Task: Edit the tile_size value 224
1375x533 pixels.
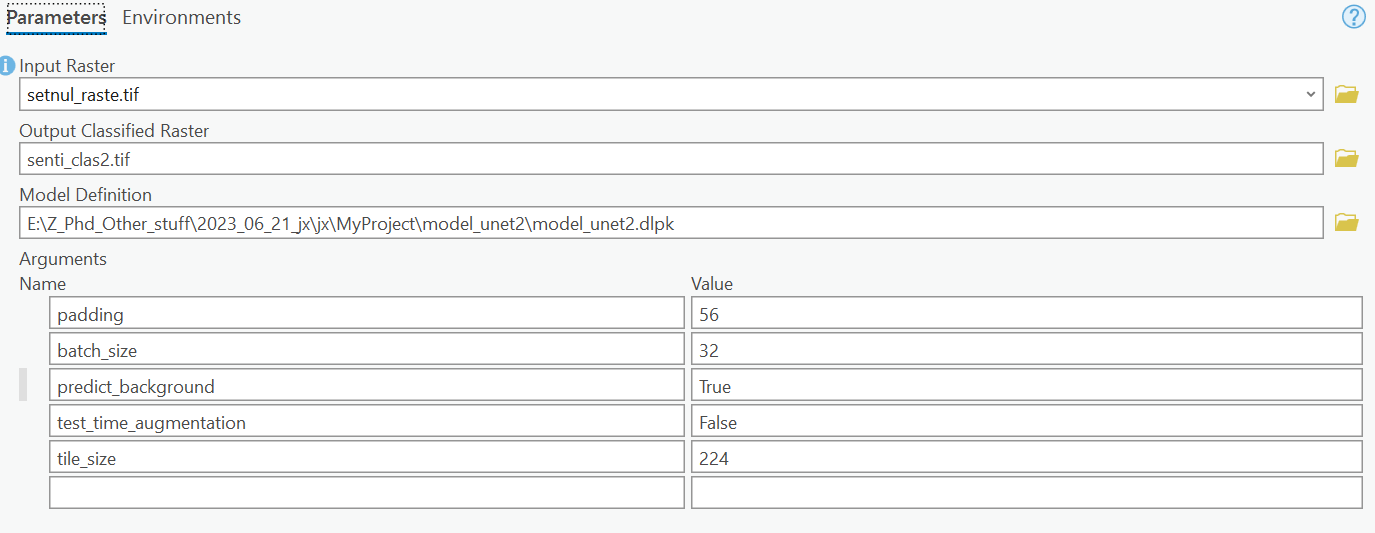Action: (1026, 458)
